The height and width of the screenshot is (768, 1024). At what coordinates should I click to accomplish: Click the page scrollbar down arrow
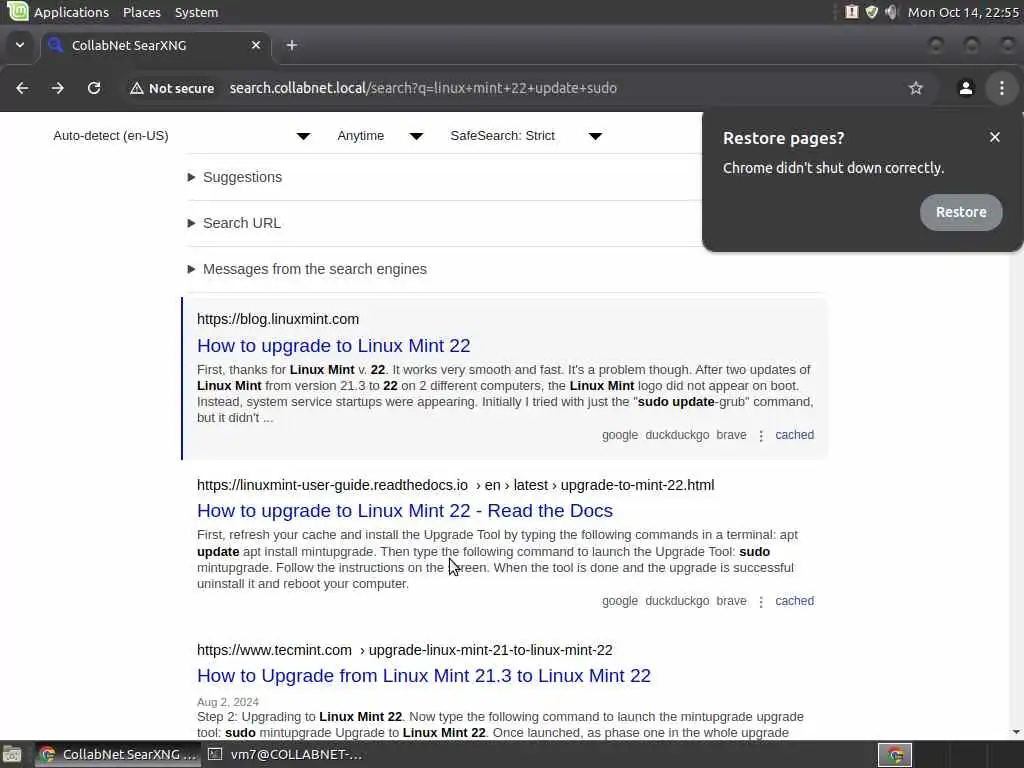click(x=1016, y=733)
